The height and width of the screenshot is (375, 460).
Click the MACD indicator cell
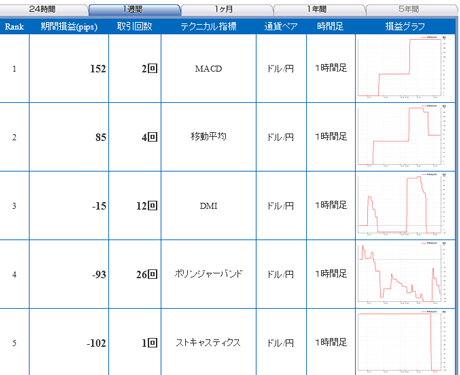[x=209, y=69]
